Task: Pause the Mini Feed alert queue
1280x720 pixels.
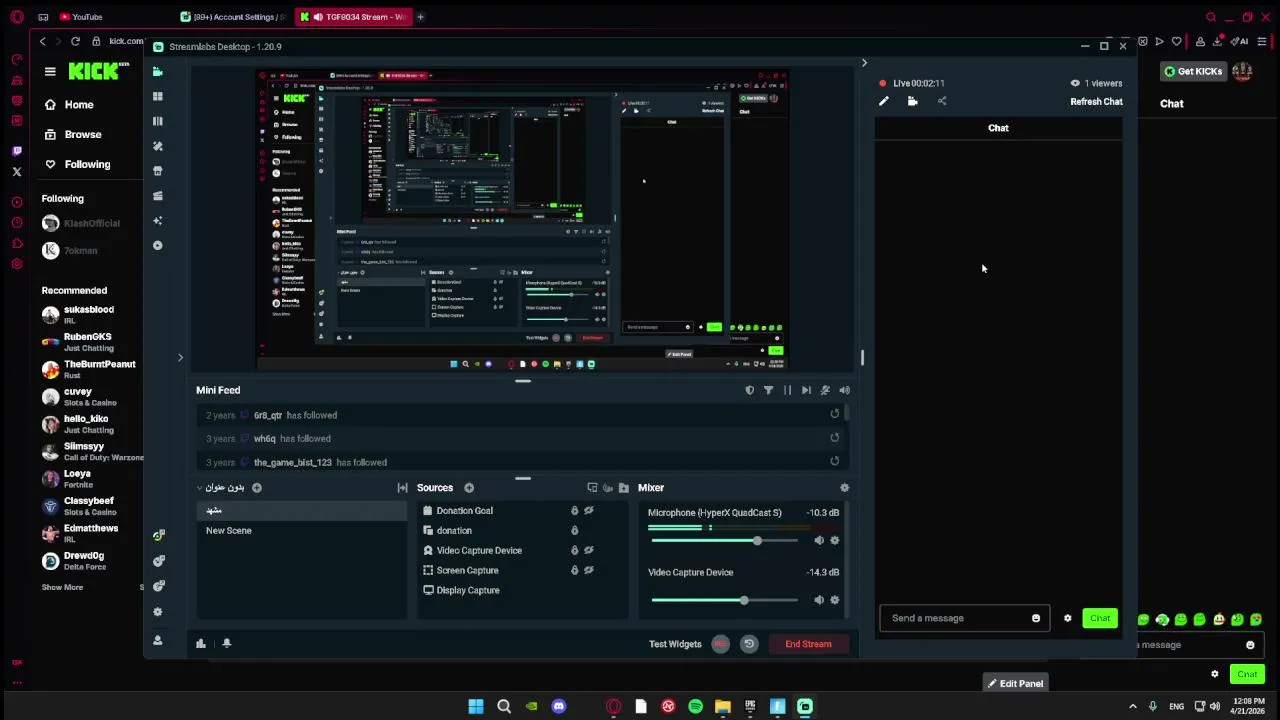Action: [787, 390]
